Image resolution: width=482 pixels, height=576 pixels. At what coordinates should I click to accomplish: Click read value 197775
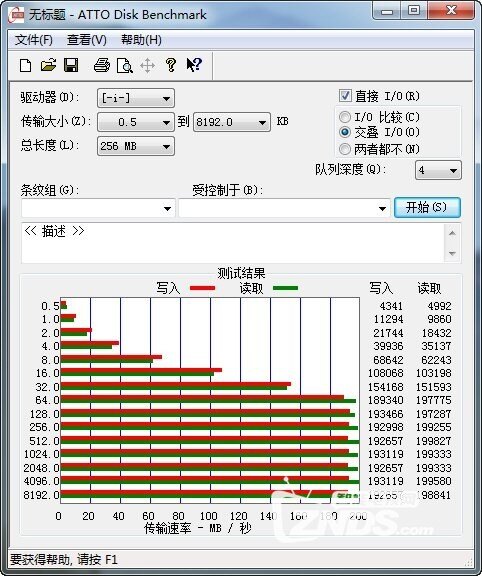pos(433,400)
